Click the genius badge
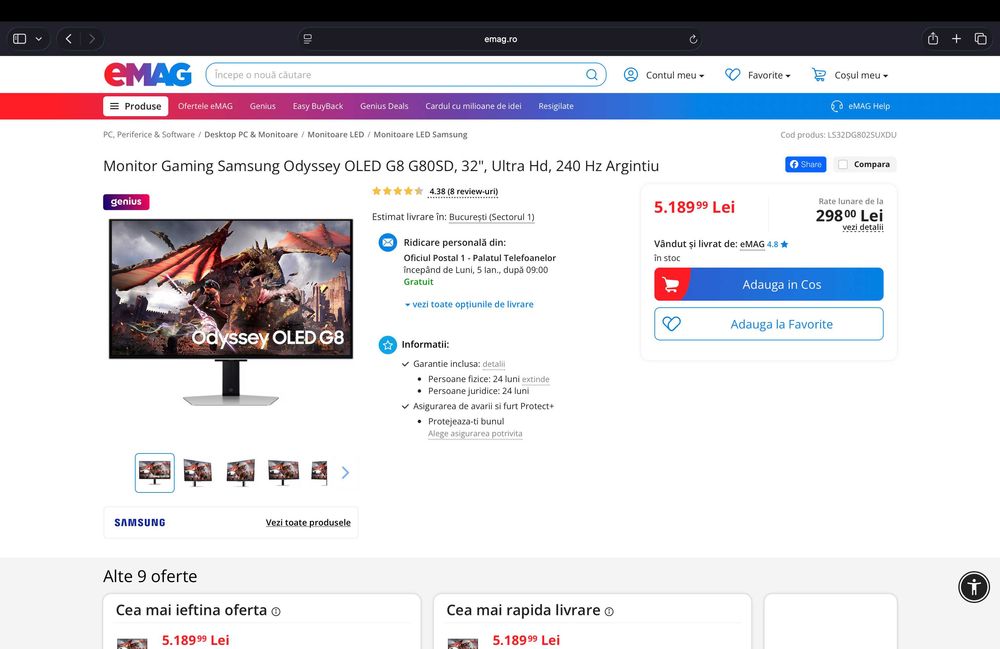Viewport: 1000px width, 649px height. pyautogui.click(x=126, y=201)
